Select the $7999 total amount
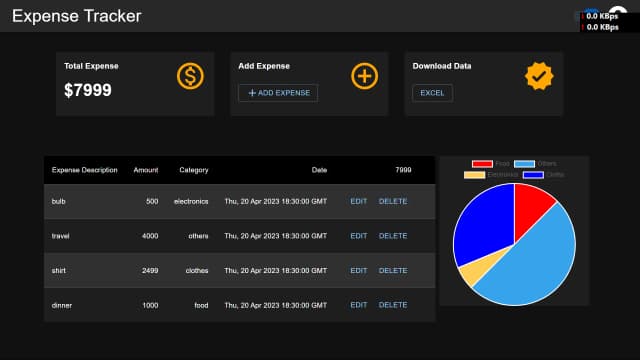640x360 pixels. 88,90
